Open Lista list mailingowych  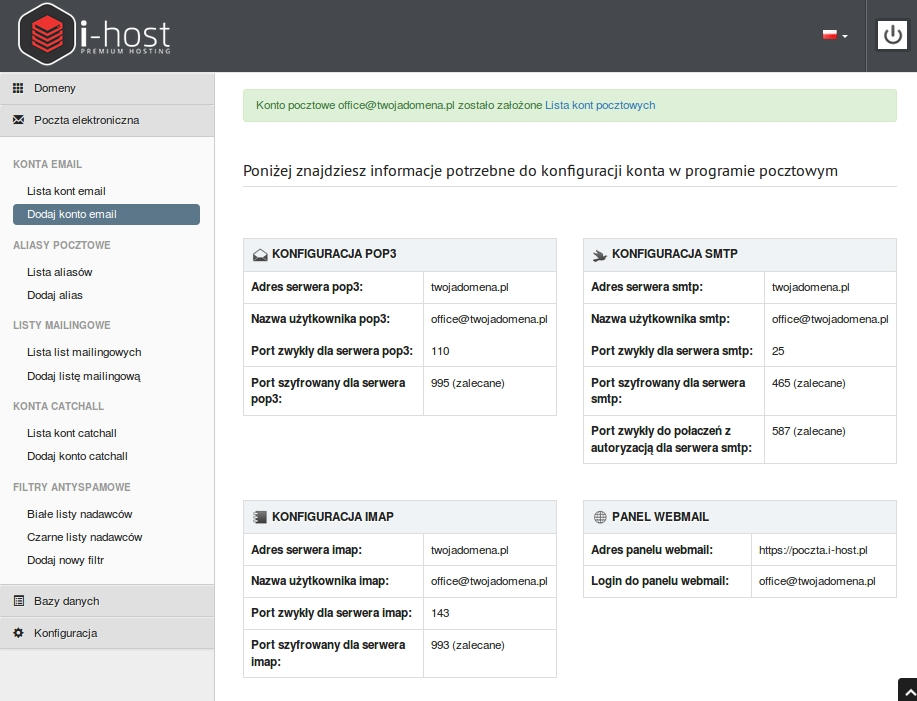[x=84, y=352]
